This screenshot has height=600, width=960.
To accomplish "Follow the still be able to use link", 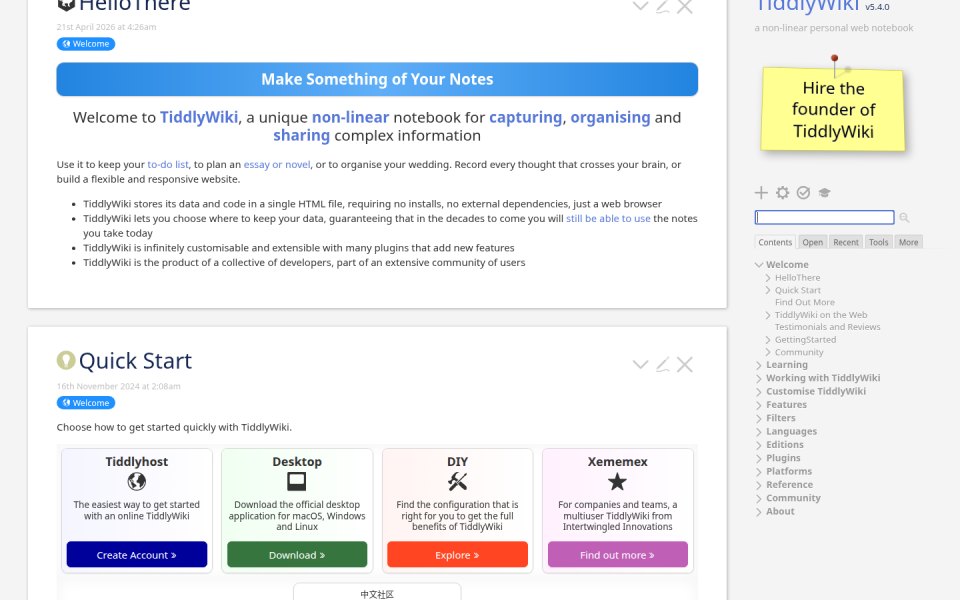I will [608, 219].
